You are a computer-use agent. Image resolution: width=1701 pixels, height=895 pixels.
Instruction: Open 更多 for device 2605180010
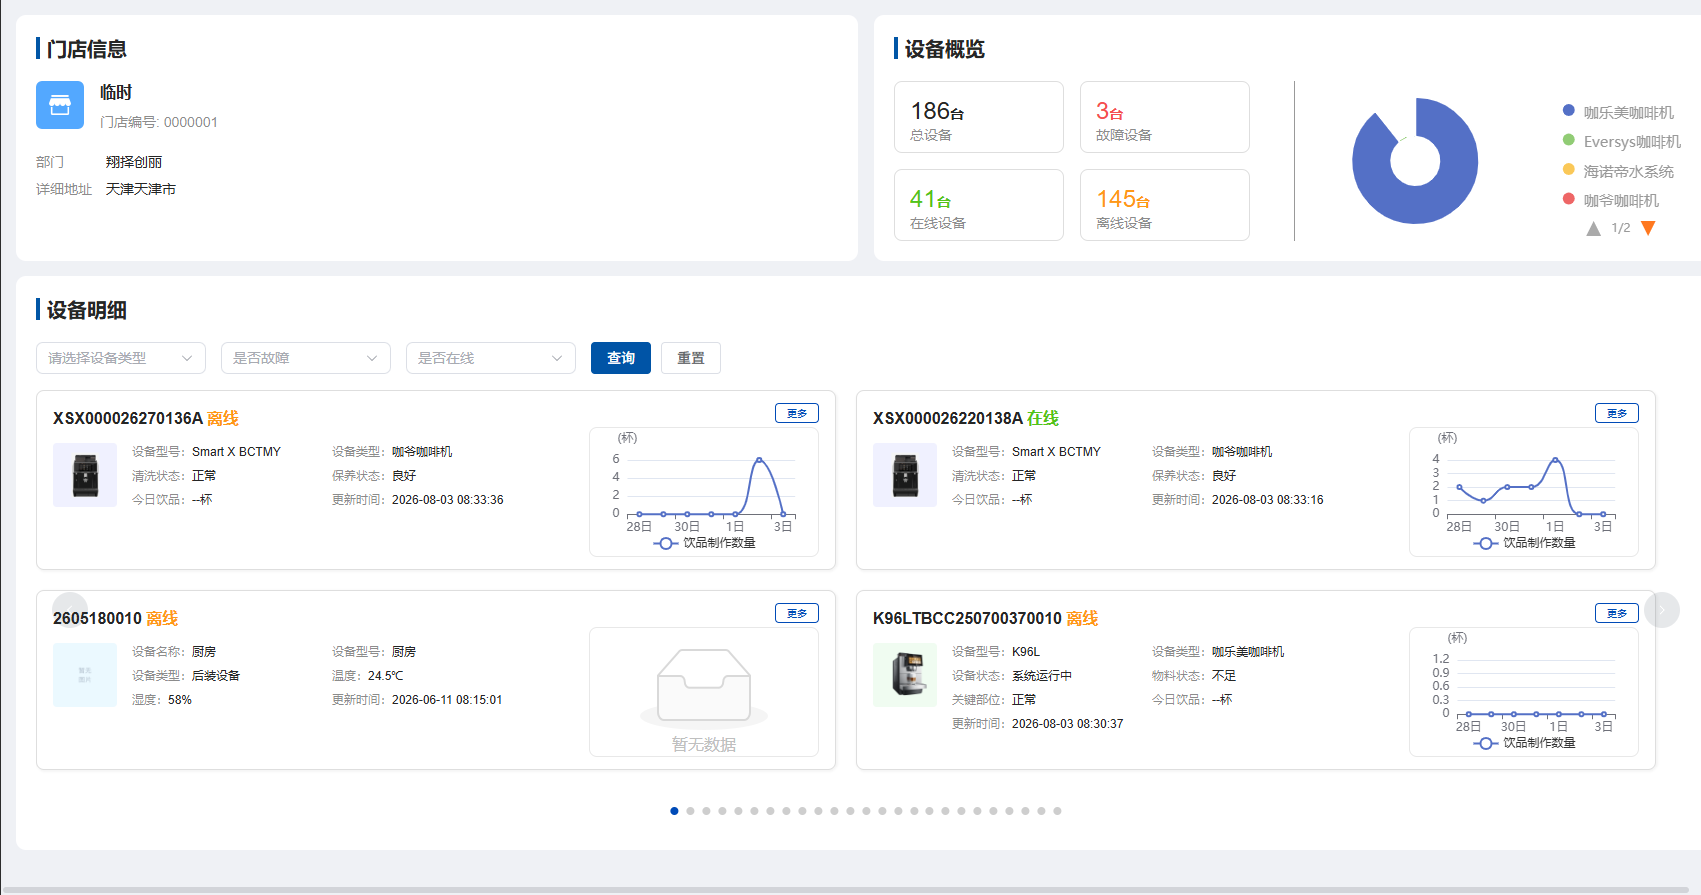click(x=797, y=613)
